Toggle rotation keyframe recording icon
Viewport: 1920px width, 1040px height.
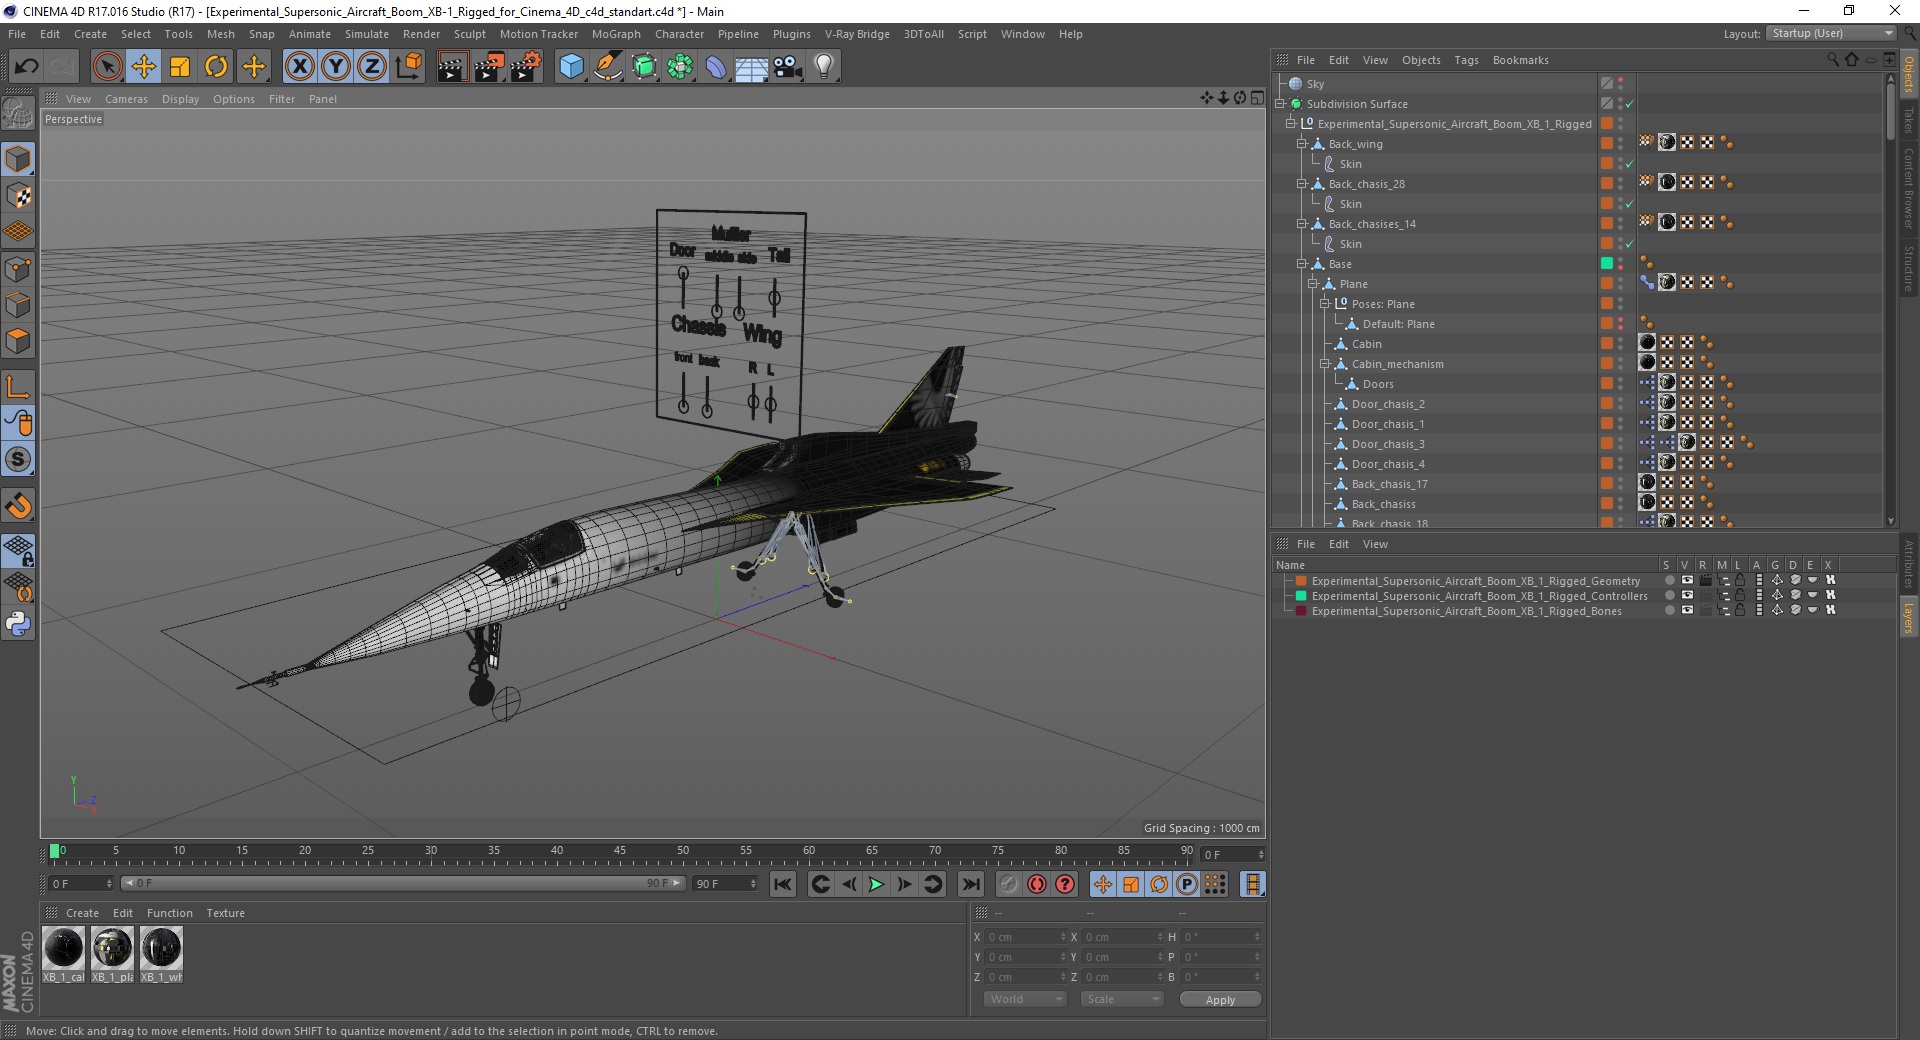[1159, 884]
